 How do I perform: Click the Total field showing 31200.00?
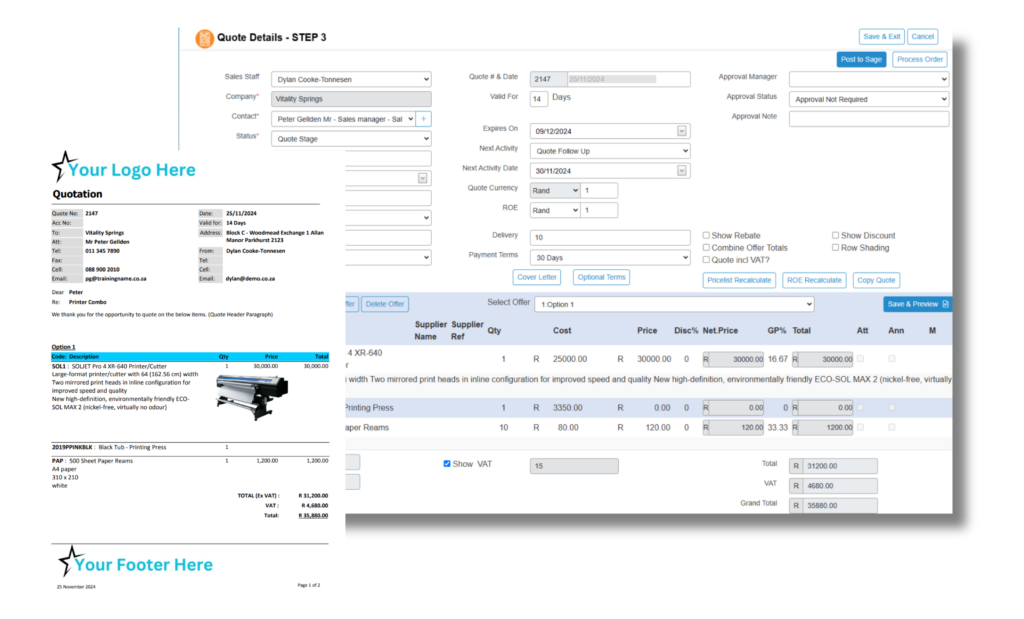[x=840, y=466]
